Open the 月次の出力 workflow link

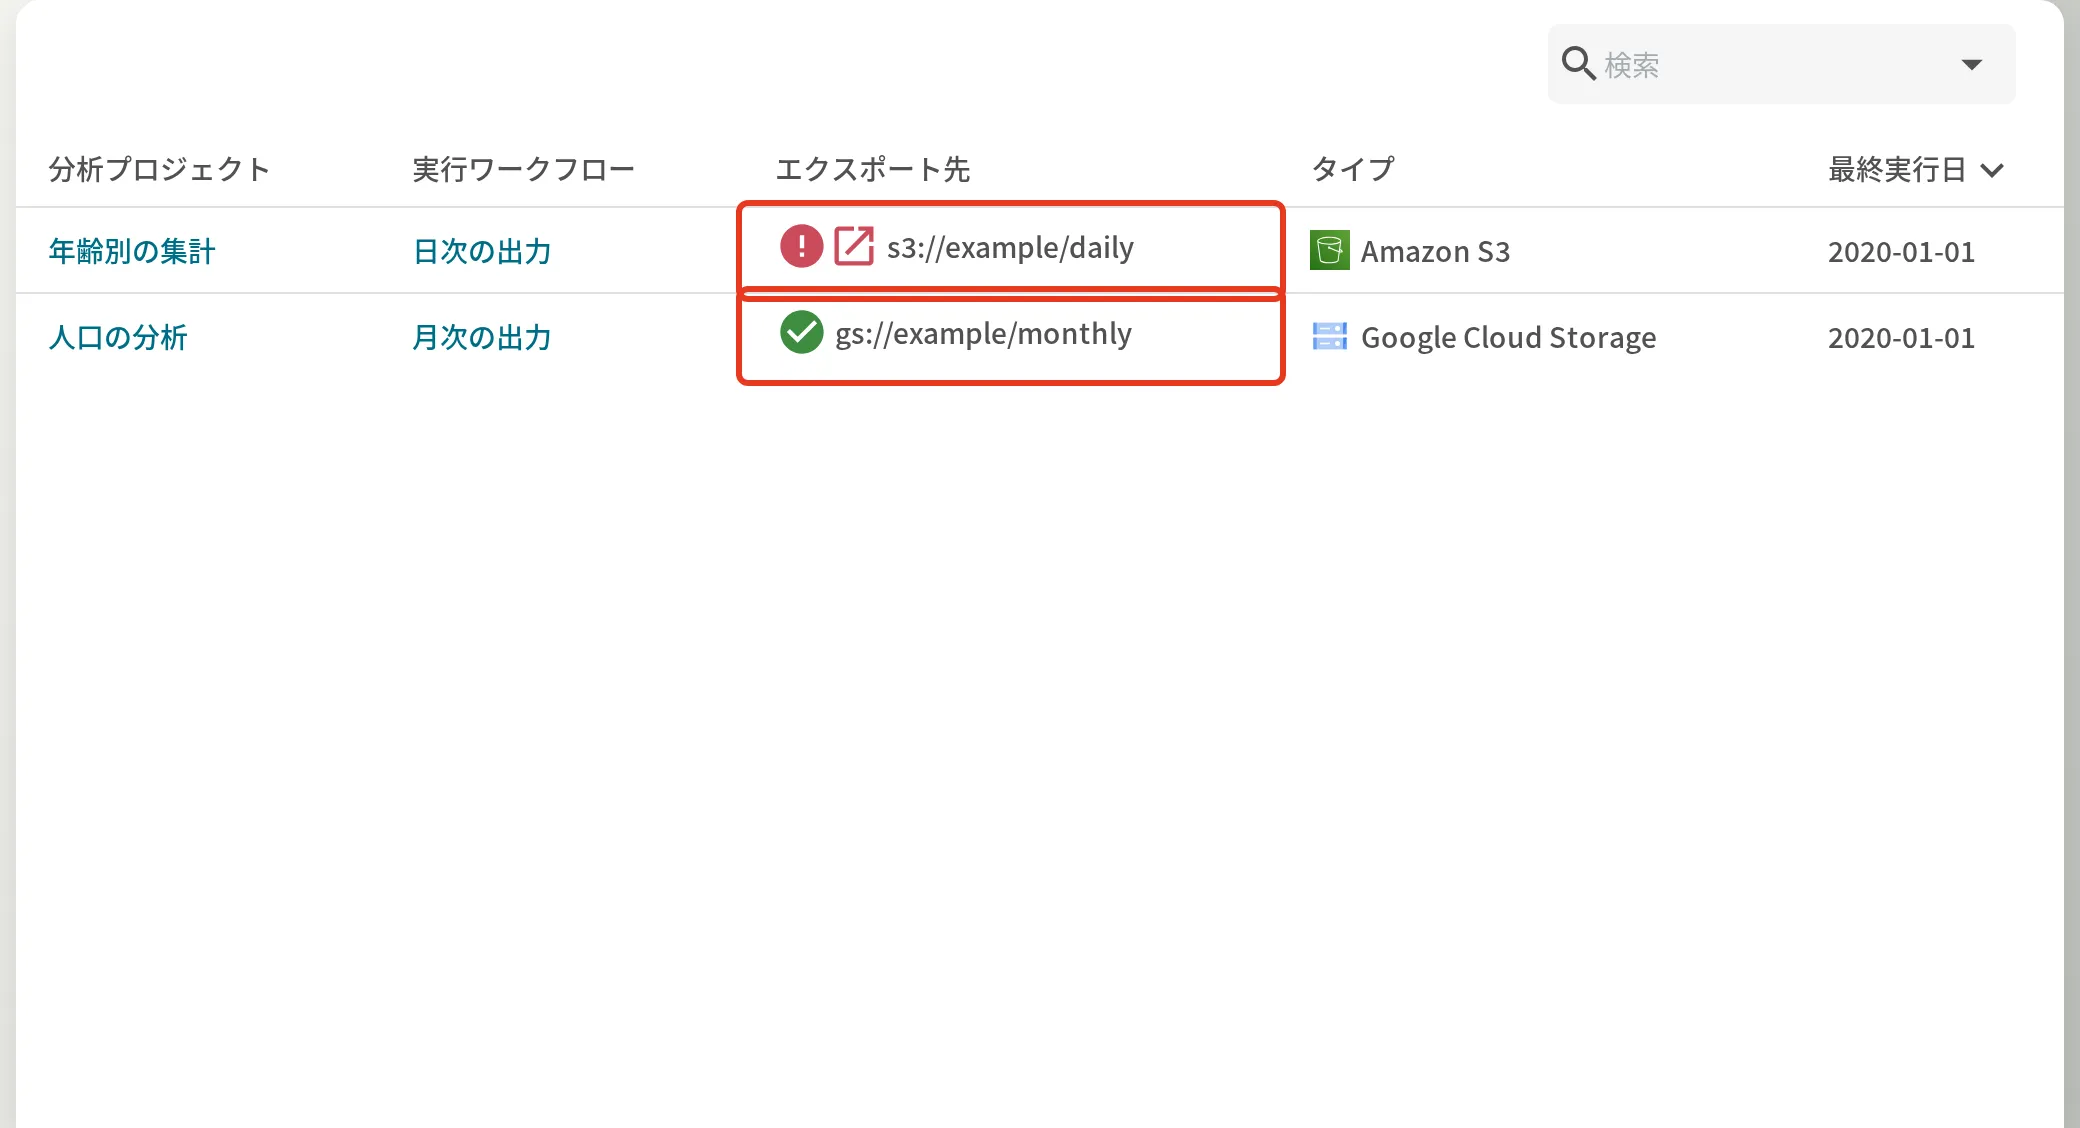482,337
